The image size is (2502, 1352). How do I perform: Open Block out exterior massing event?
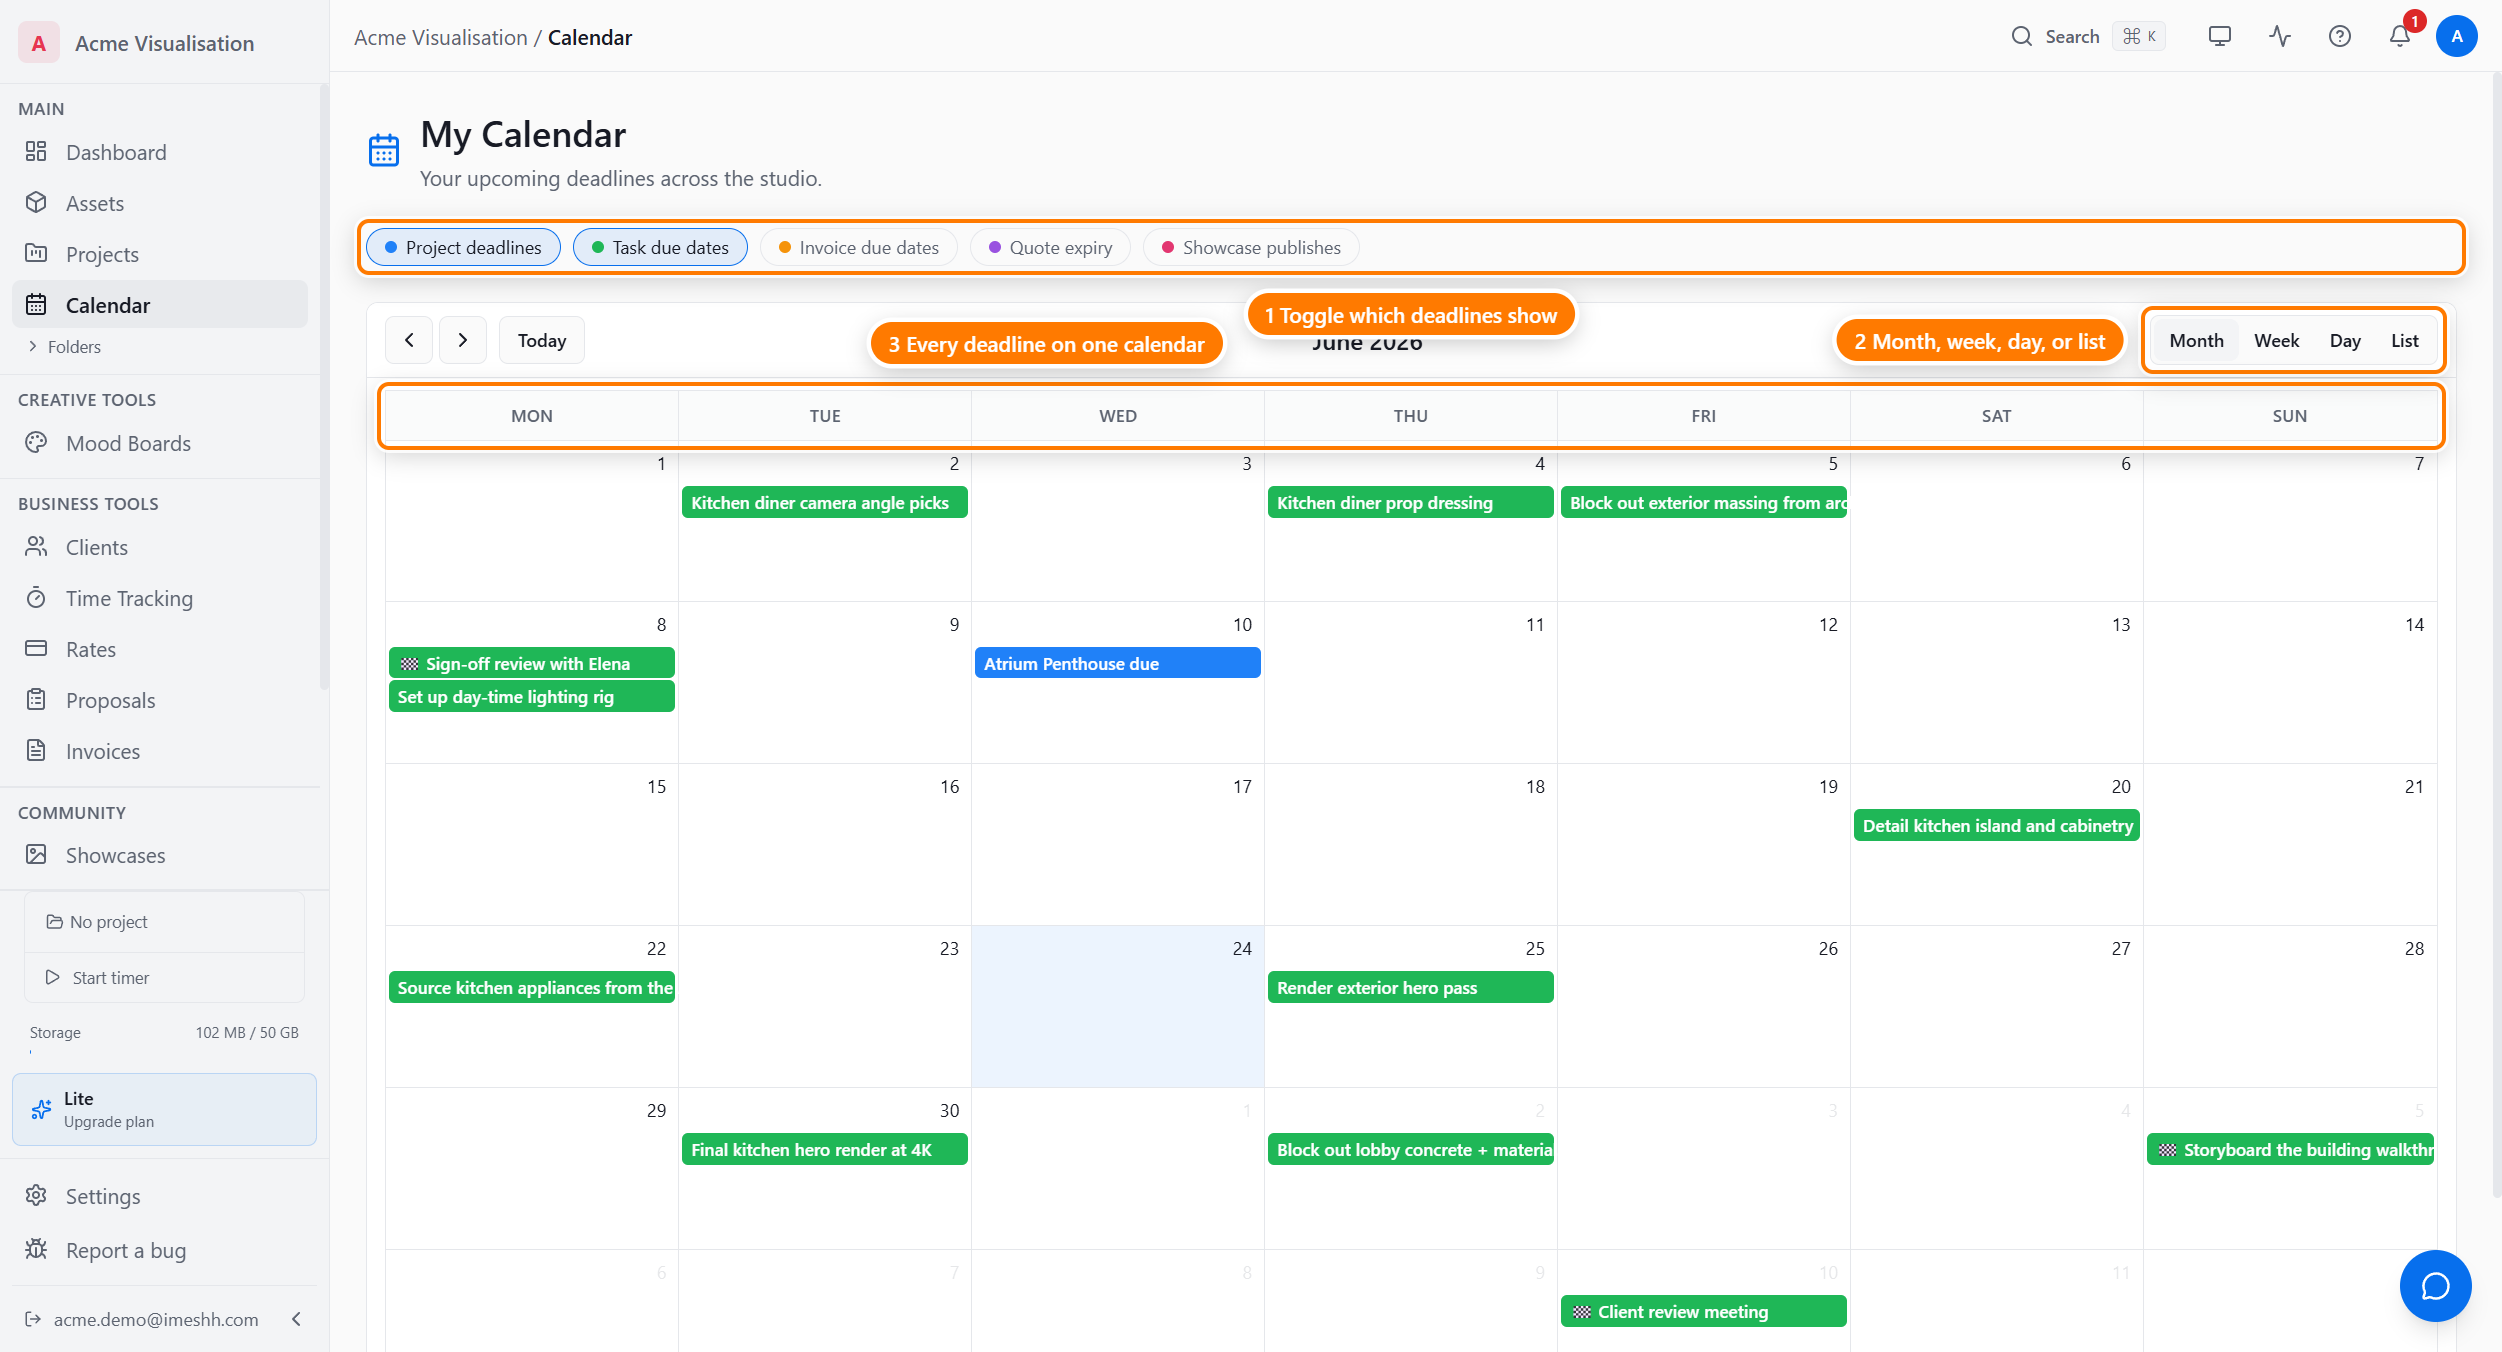(1703, 502)
